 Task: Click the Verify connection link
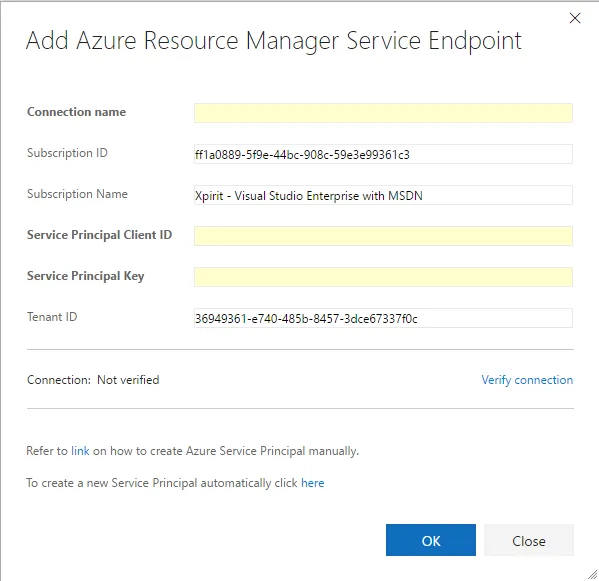pyautogui.click(x=527, y=380)
